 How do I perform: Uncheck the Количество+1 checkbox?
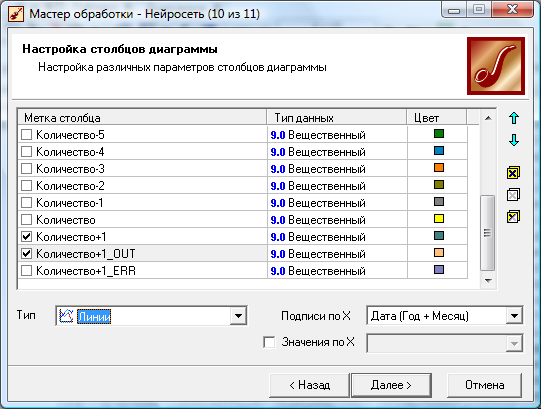pos(27,236)
